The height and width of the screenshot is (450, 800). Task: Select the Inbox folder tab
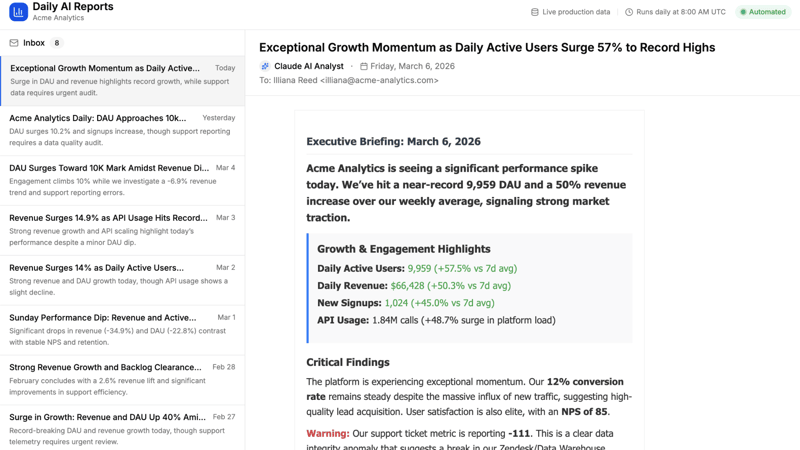point(33,43)
